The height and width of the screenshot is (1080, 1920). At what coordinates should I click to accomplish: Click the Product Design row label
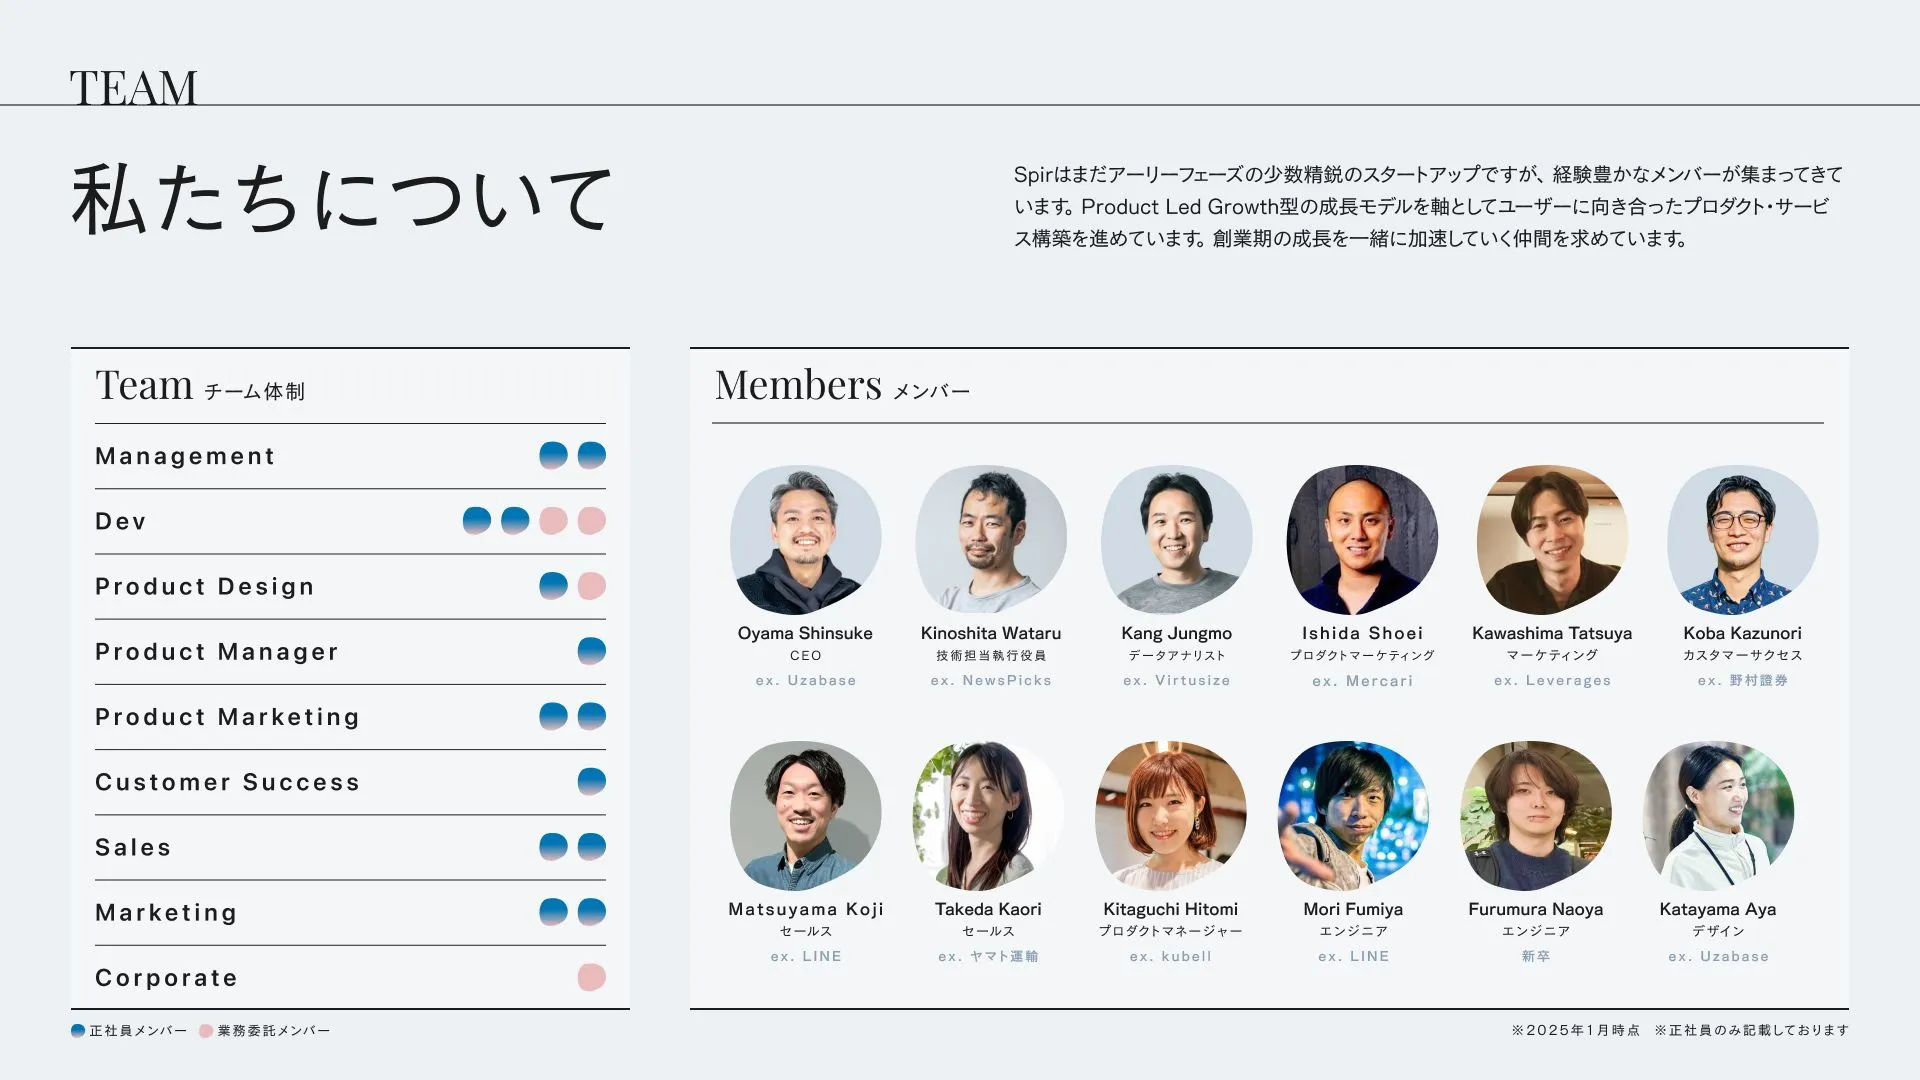pos(205,587)
